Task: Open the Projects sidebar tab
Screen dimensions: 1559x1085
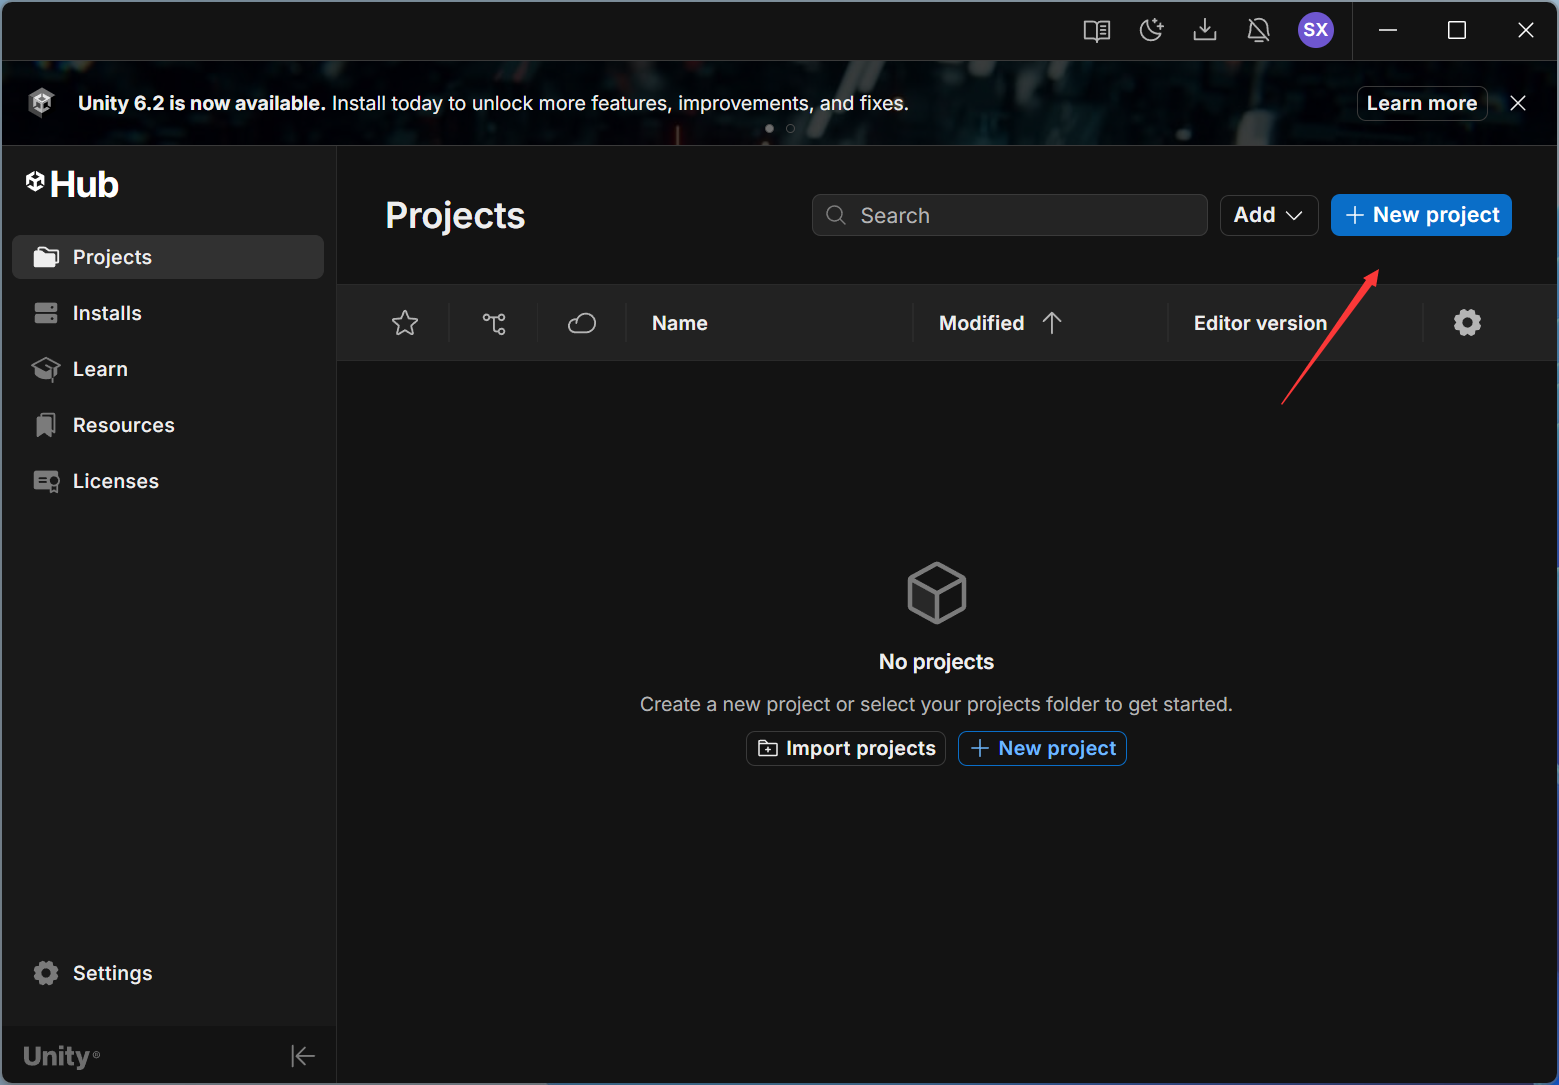Action: pyautogui.click(x=168, y=257)
